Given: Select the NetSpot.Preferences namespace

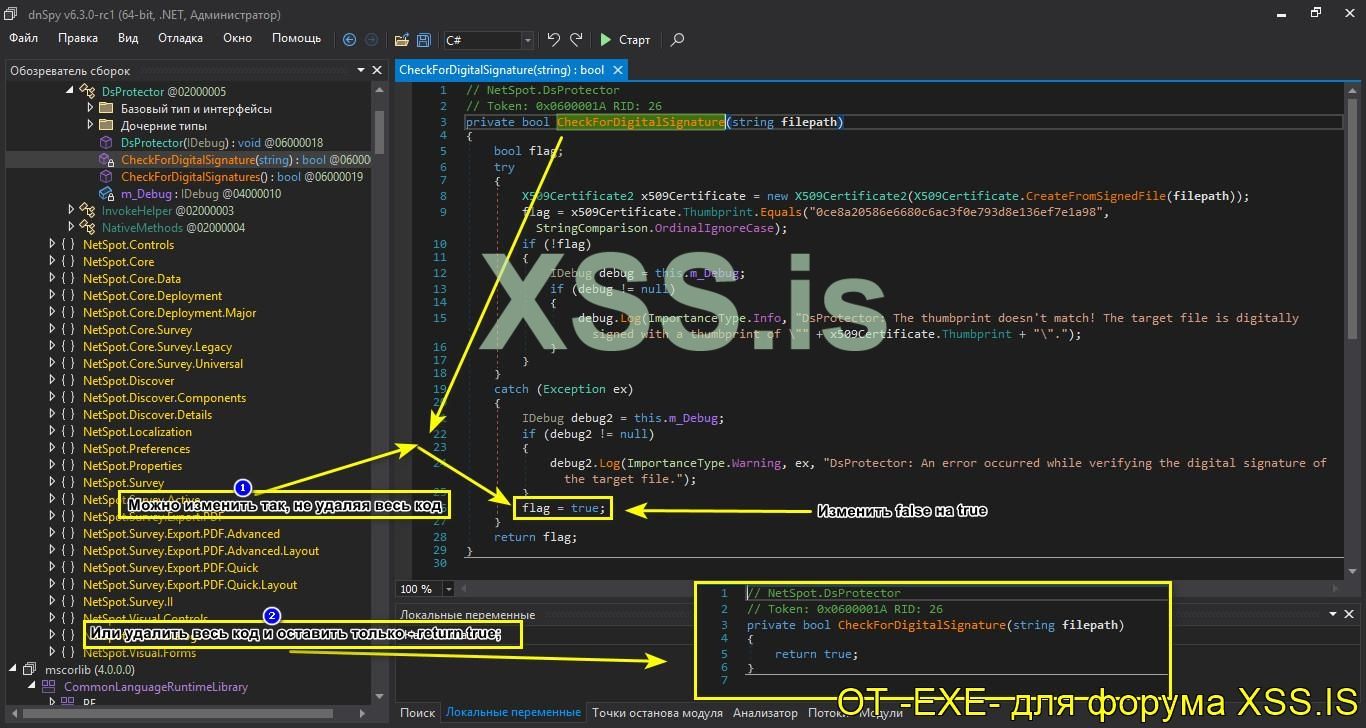Looking at the screenshot, I should point(136,449).
